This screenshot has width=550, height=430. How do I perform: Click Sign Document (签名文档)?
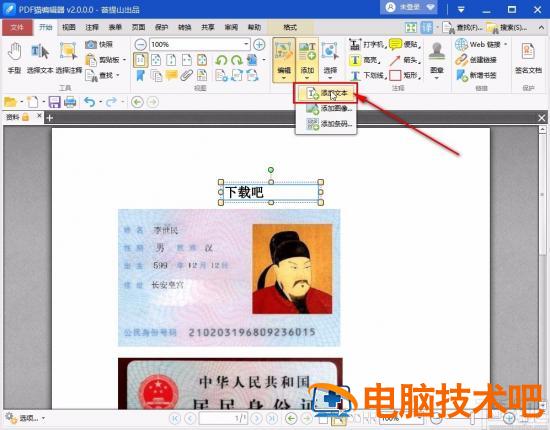pyautogui.click(x=528, y=58)
